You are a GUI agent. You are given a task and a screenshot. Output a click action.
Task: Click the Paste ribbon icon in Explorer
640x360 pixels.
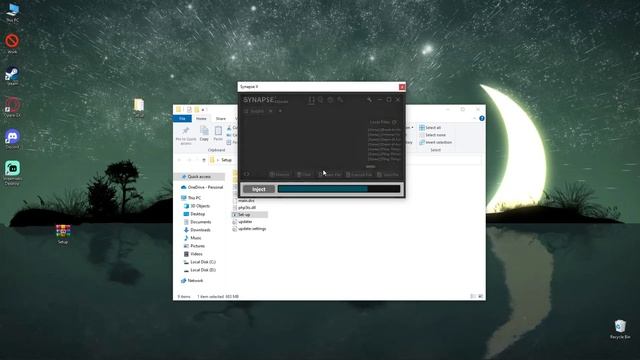point(218,134)
